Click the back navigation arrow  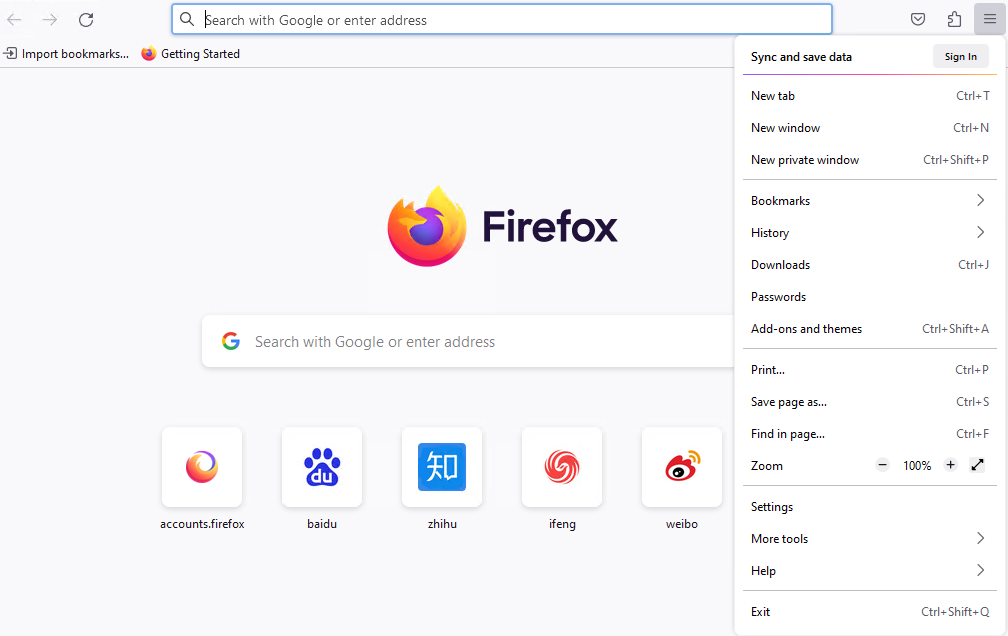click(x=14, y=20)
